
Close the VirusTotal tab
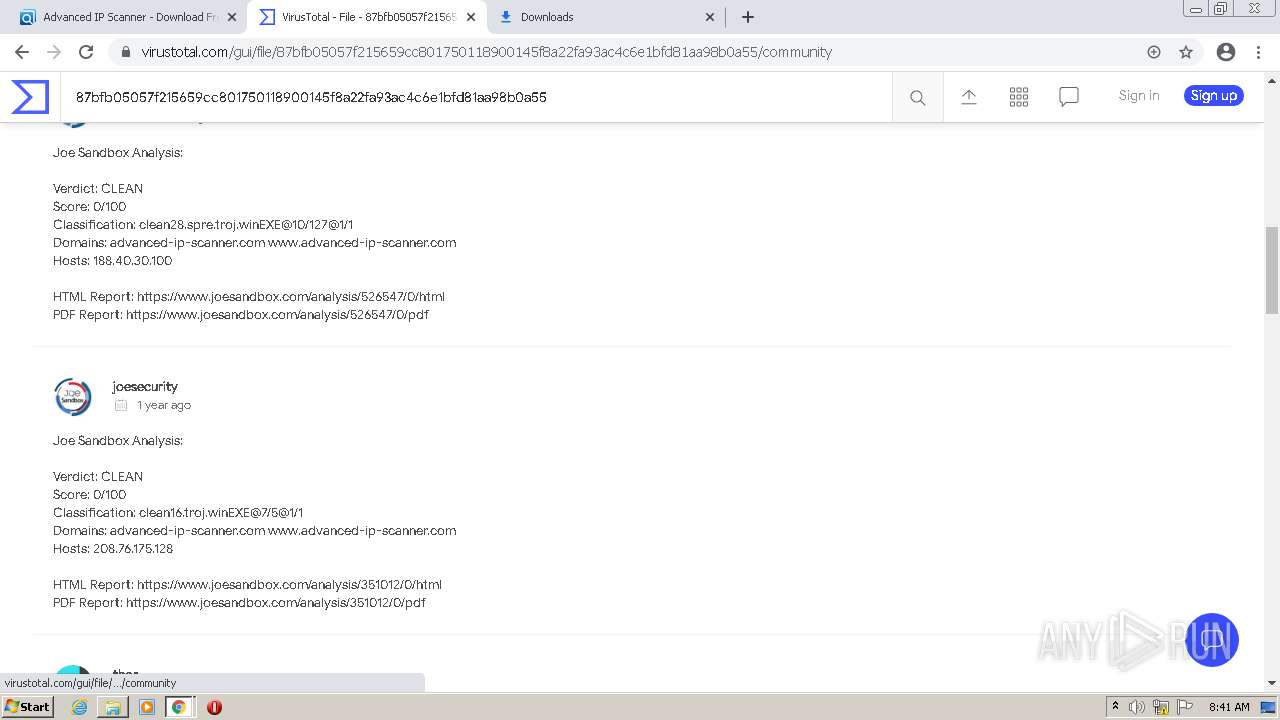pyautogui.click(x=471, y=17)
